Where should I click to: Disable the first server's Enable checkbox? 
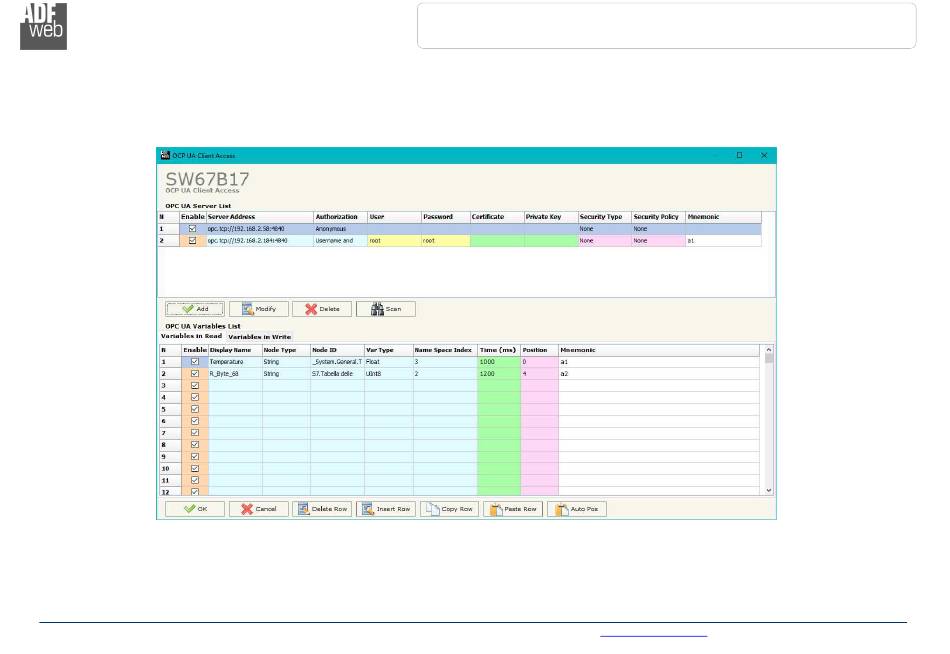point(194,229)
